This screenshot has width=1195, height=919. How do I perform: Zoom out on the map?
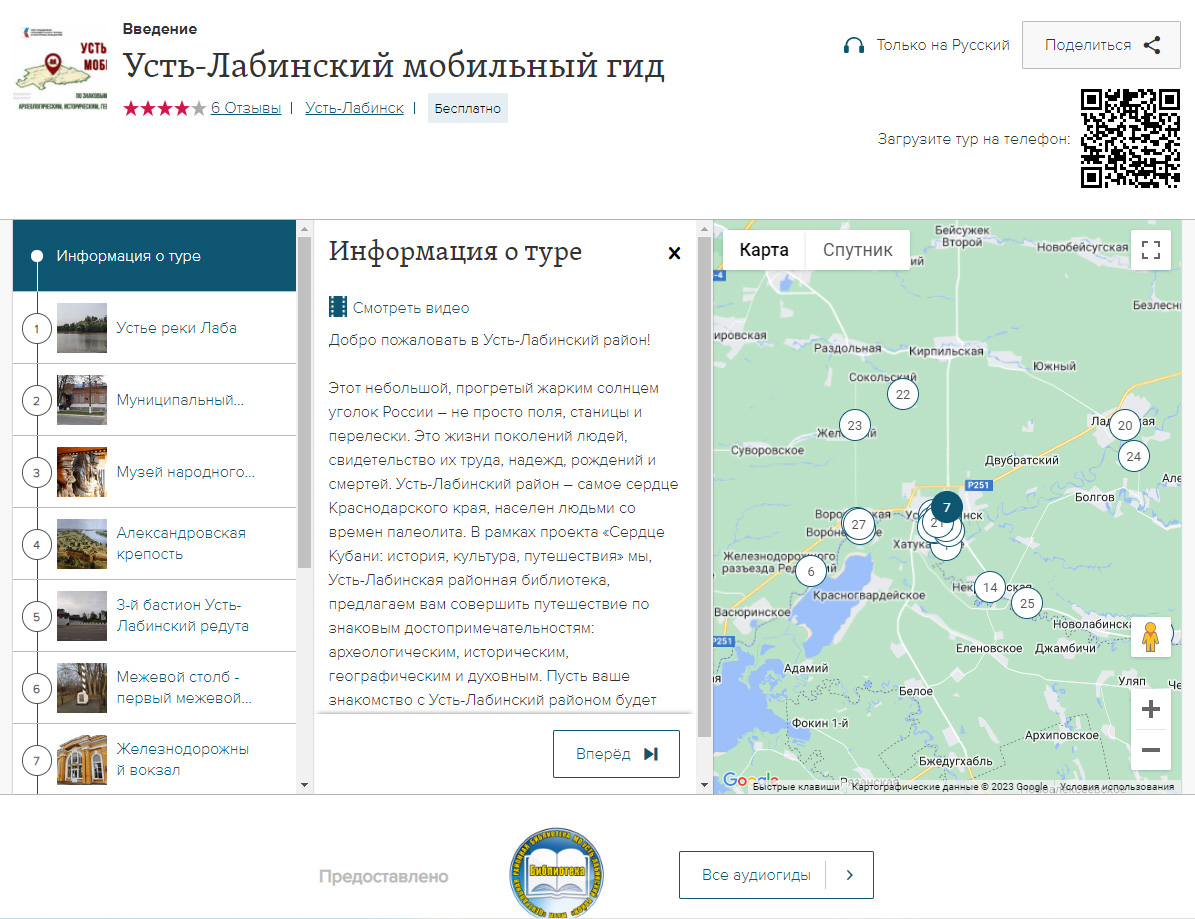(1151, 750)
